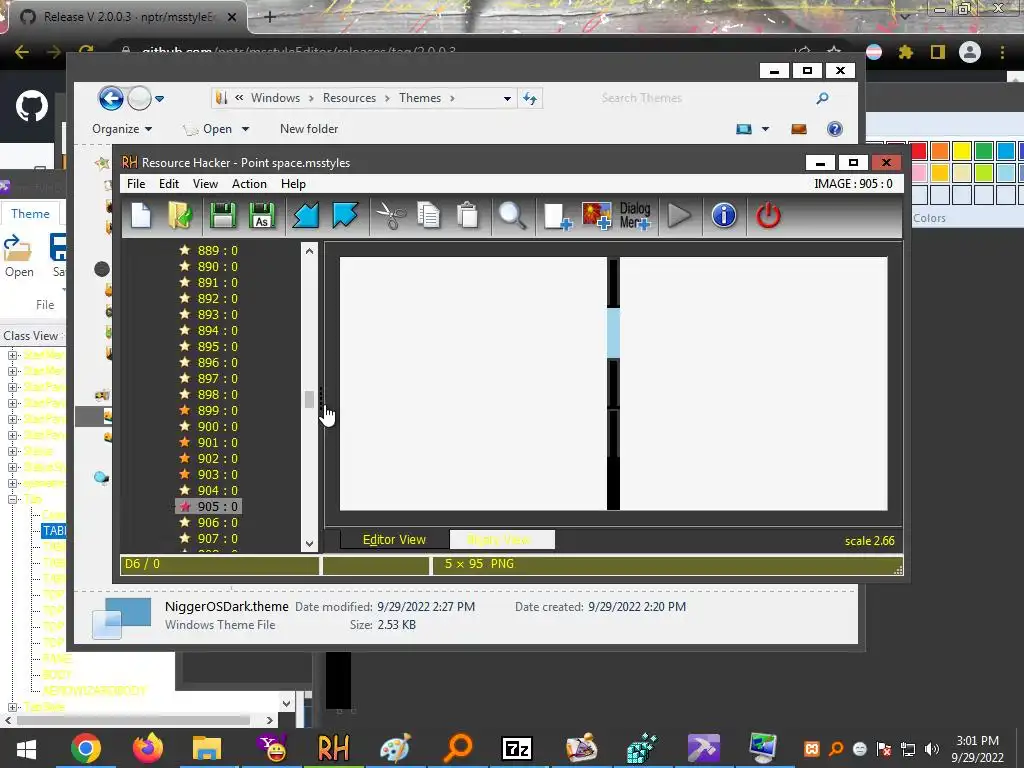Switch to the Binary View tab
This screenshot has height=768, width=1024.
pyautogui.click(x=502, y=539)
